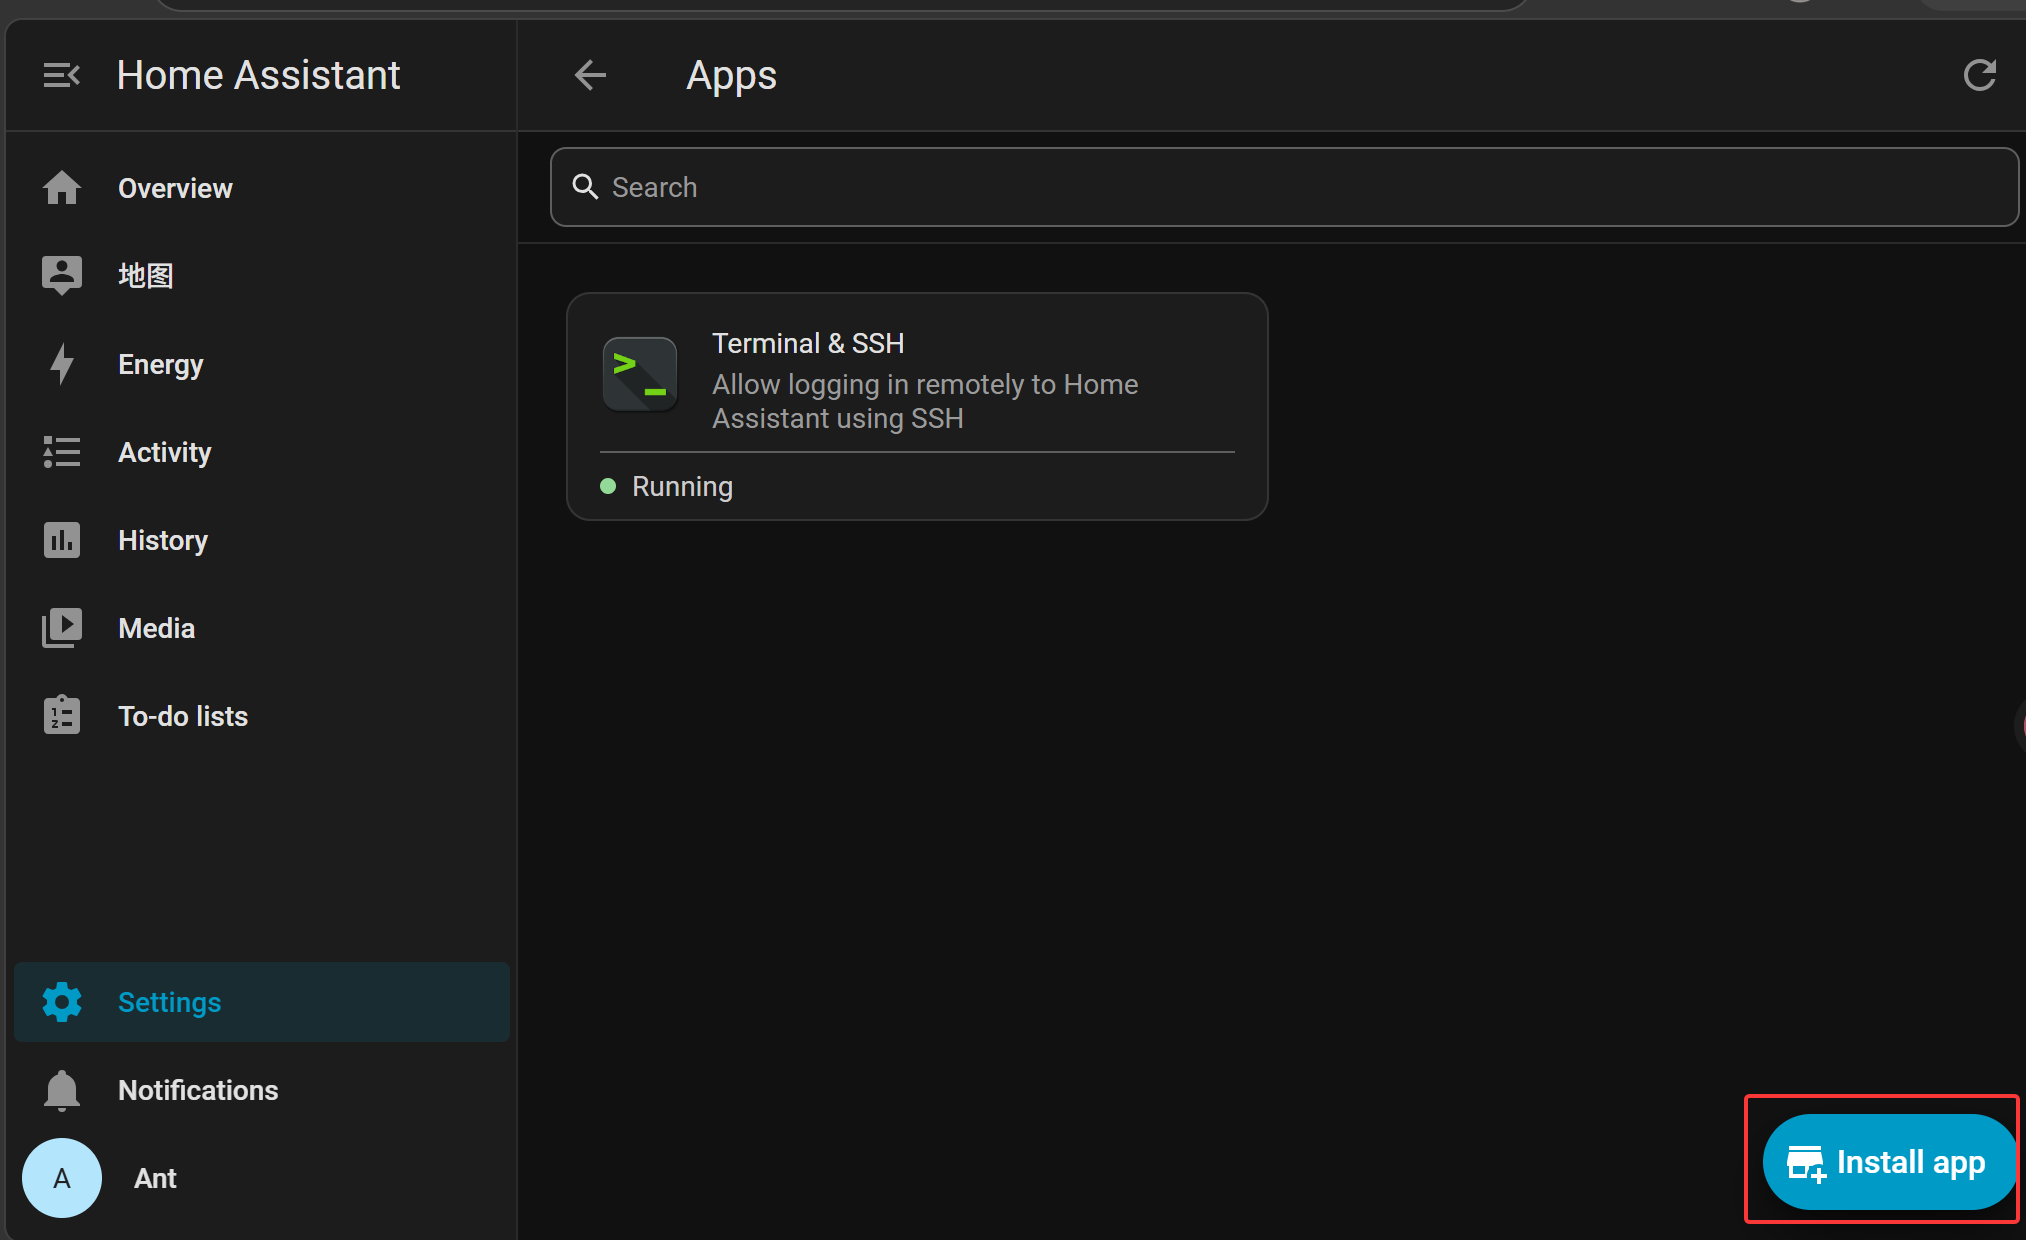Click the magnifier icon in the search box
This screenshot has width=2026, height=1240.
click(x=585, y=187)
